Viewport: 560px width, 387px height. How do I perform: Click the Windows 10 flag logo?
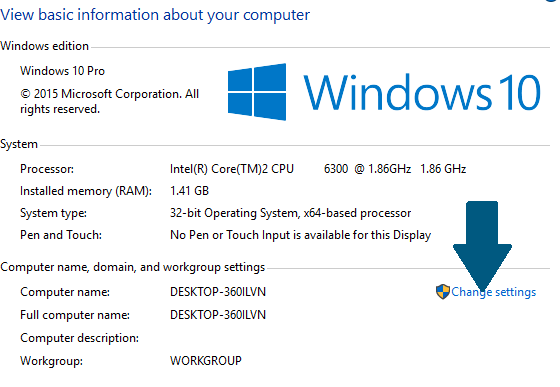pyautogui.click(x=257, y=92)
